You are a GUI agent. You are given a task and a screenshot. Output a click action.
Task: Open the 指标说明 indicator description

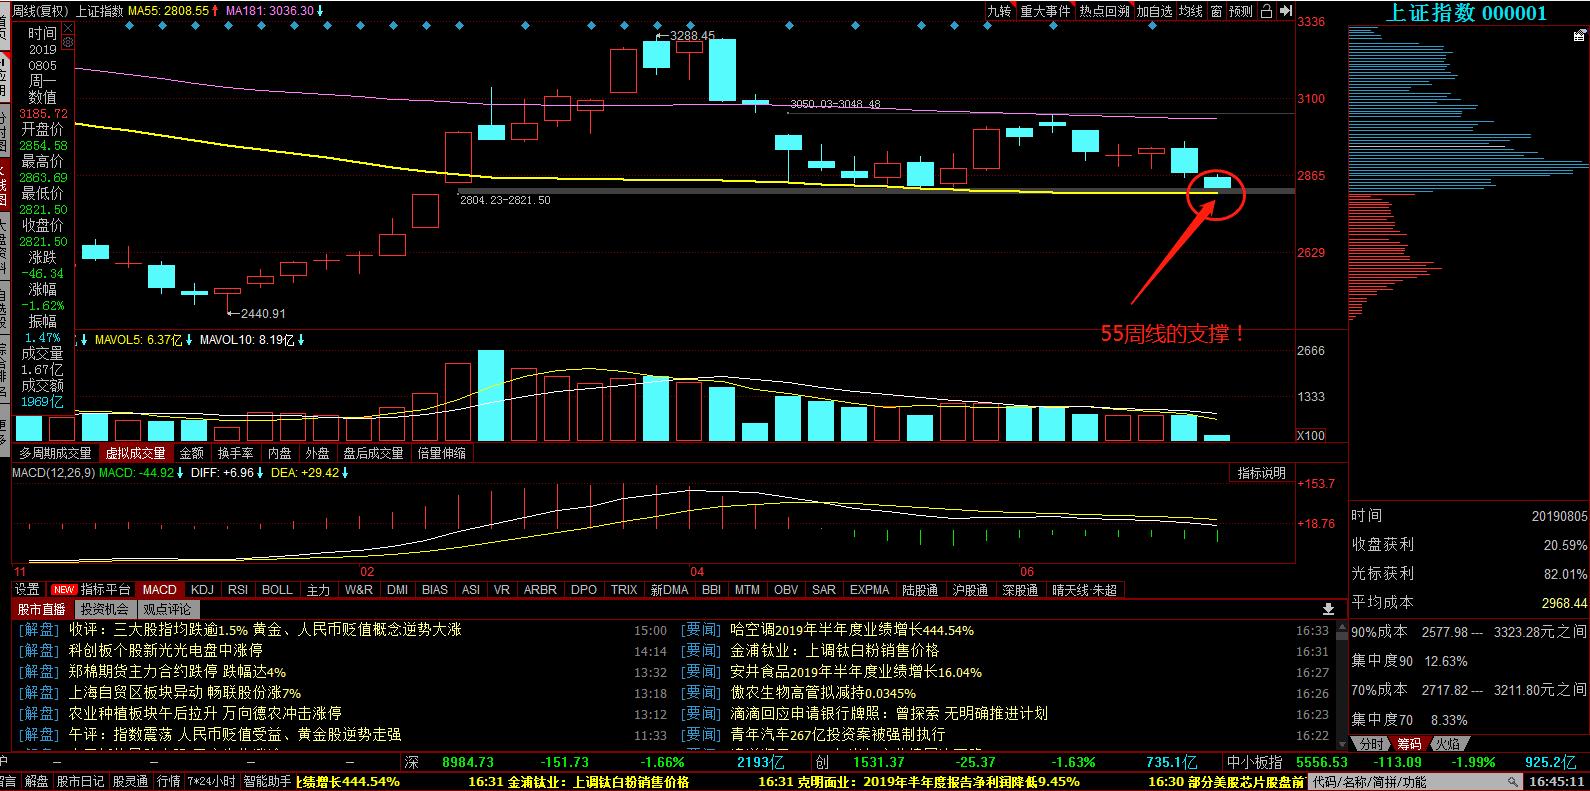point(1261,473)
